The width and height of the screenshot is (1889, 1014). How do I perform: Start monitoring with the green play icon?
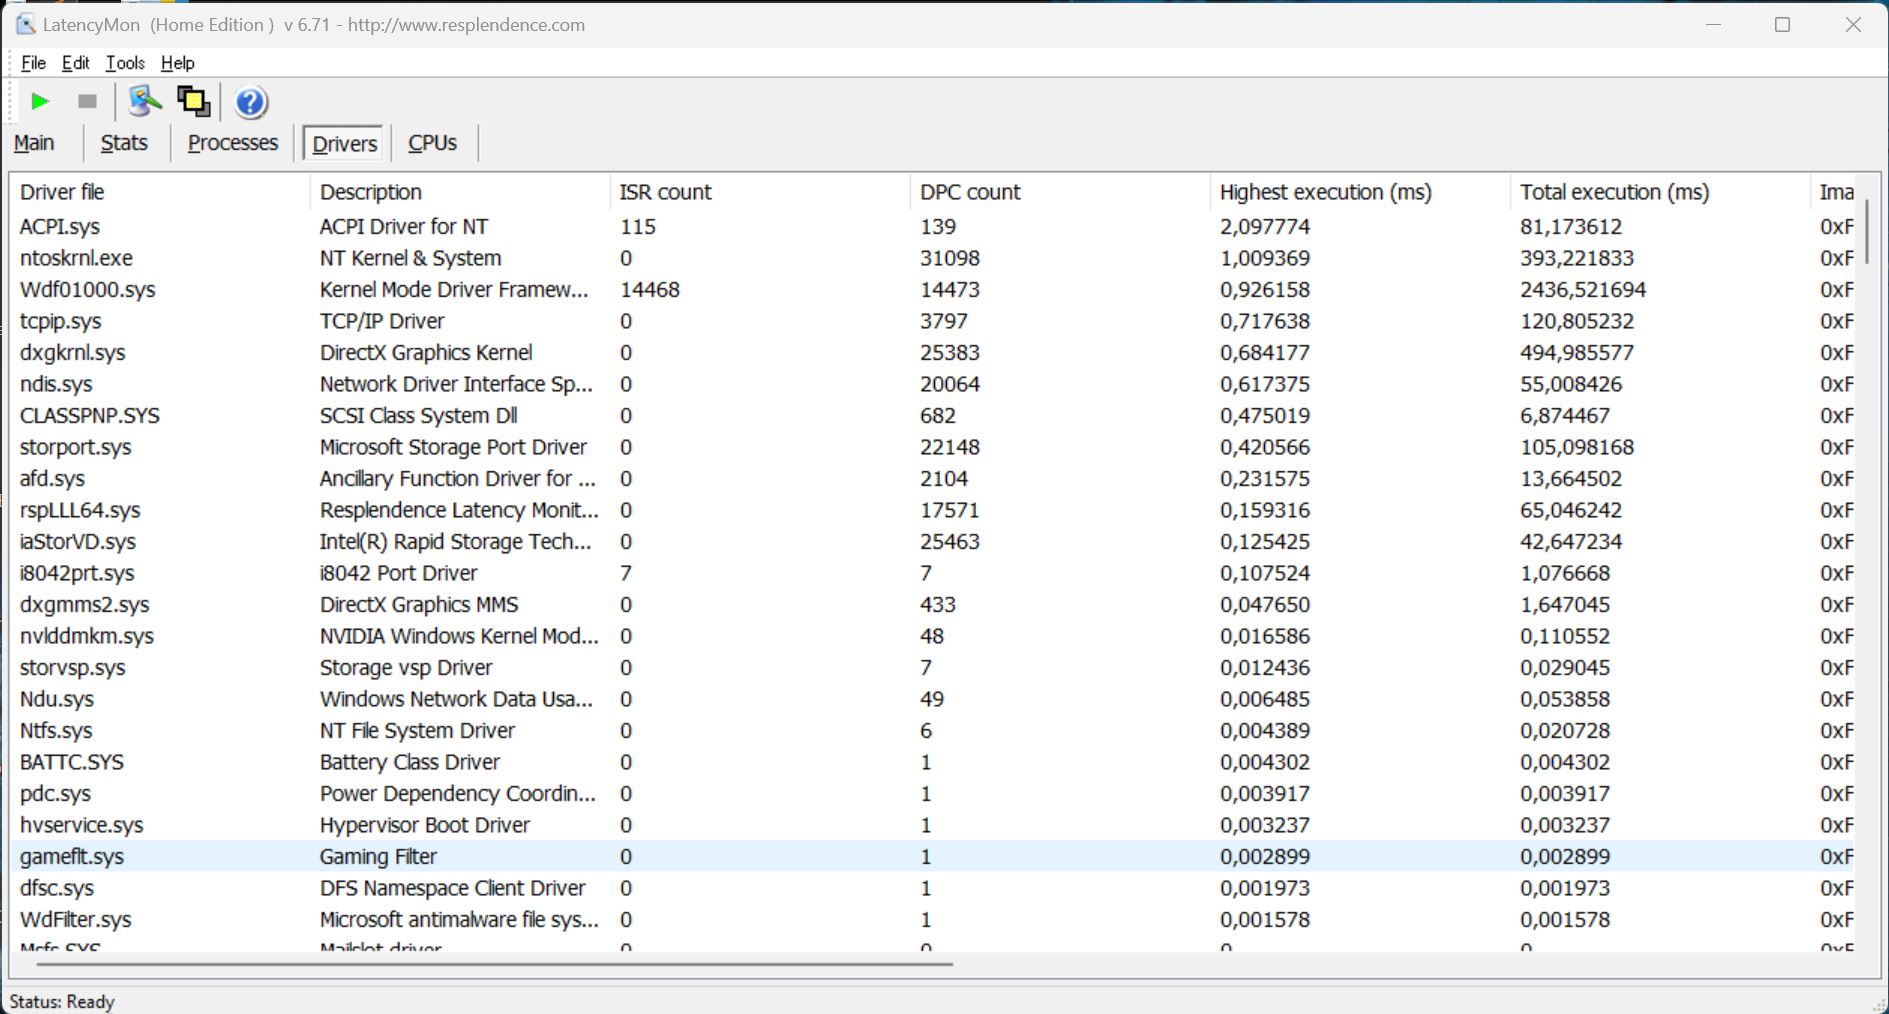click(x=40, y=101)
